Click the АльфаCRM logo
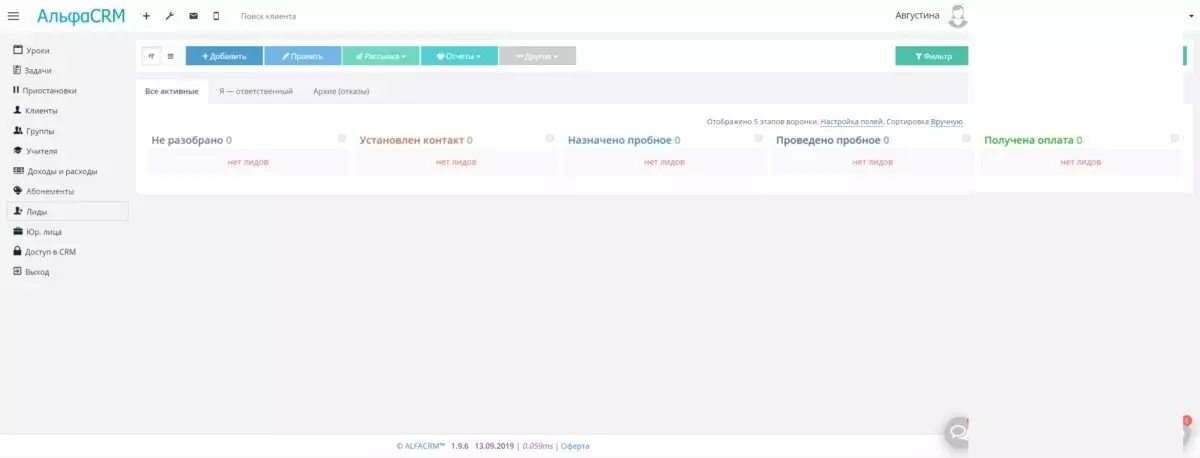The image size is (1200, 458). [x=81, y=16]
